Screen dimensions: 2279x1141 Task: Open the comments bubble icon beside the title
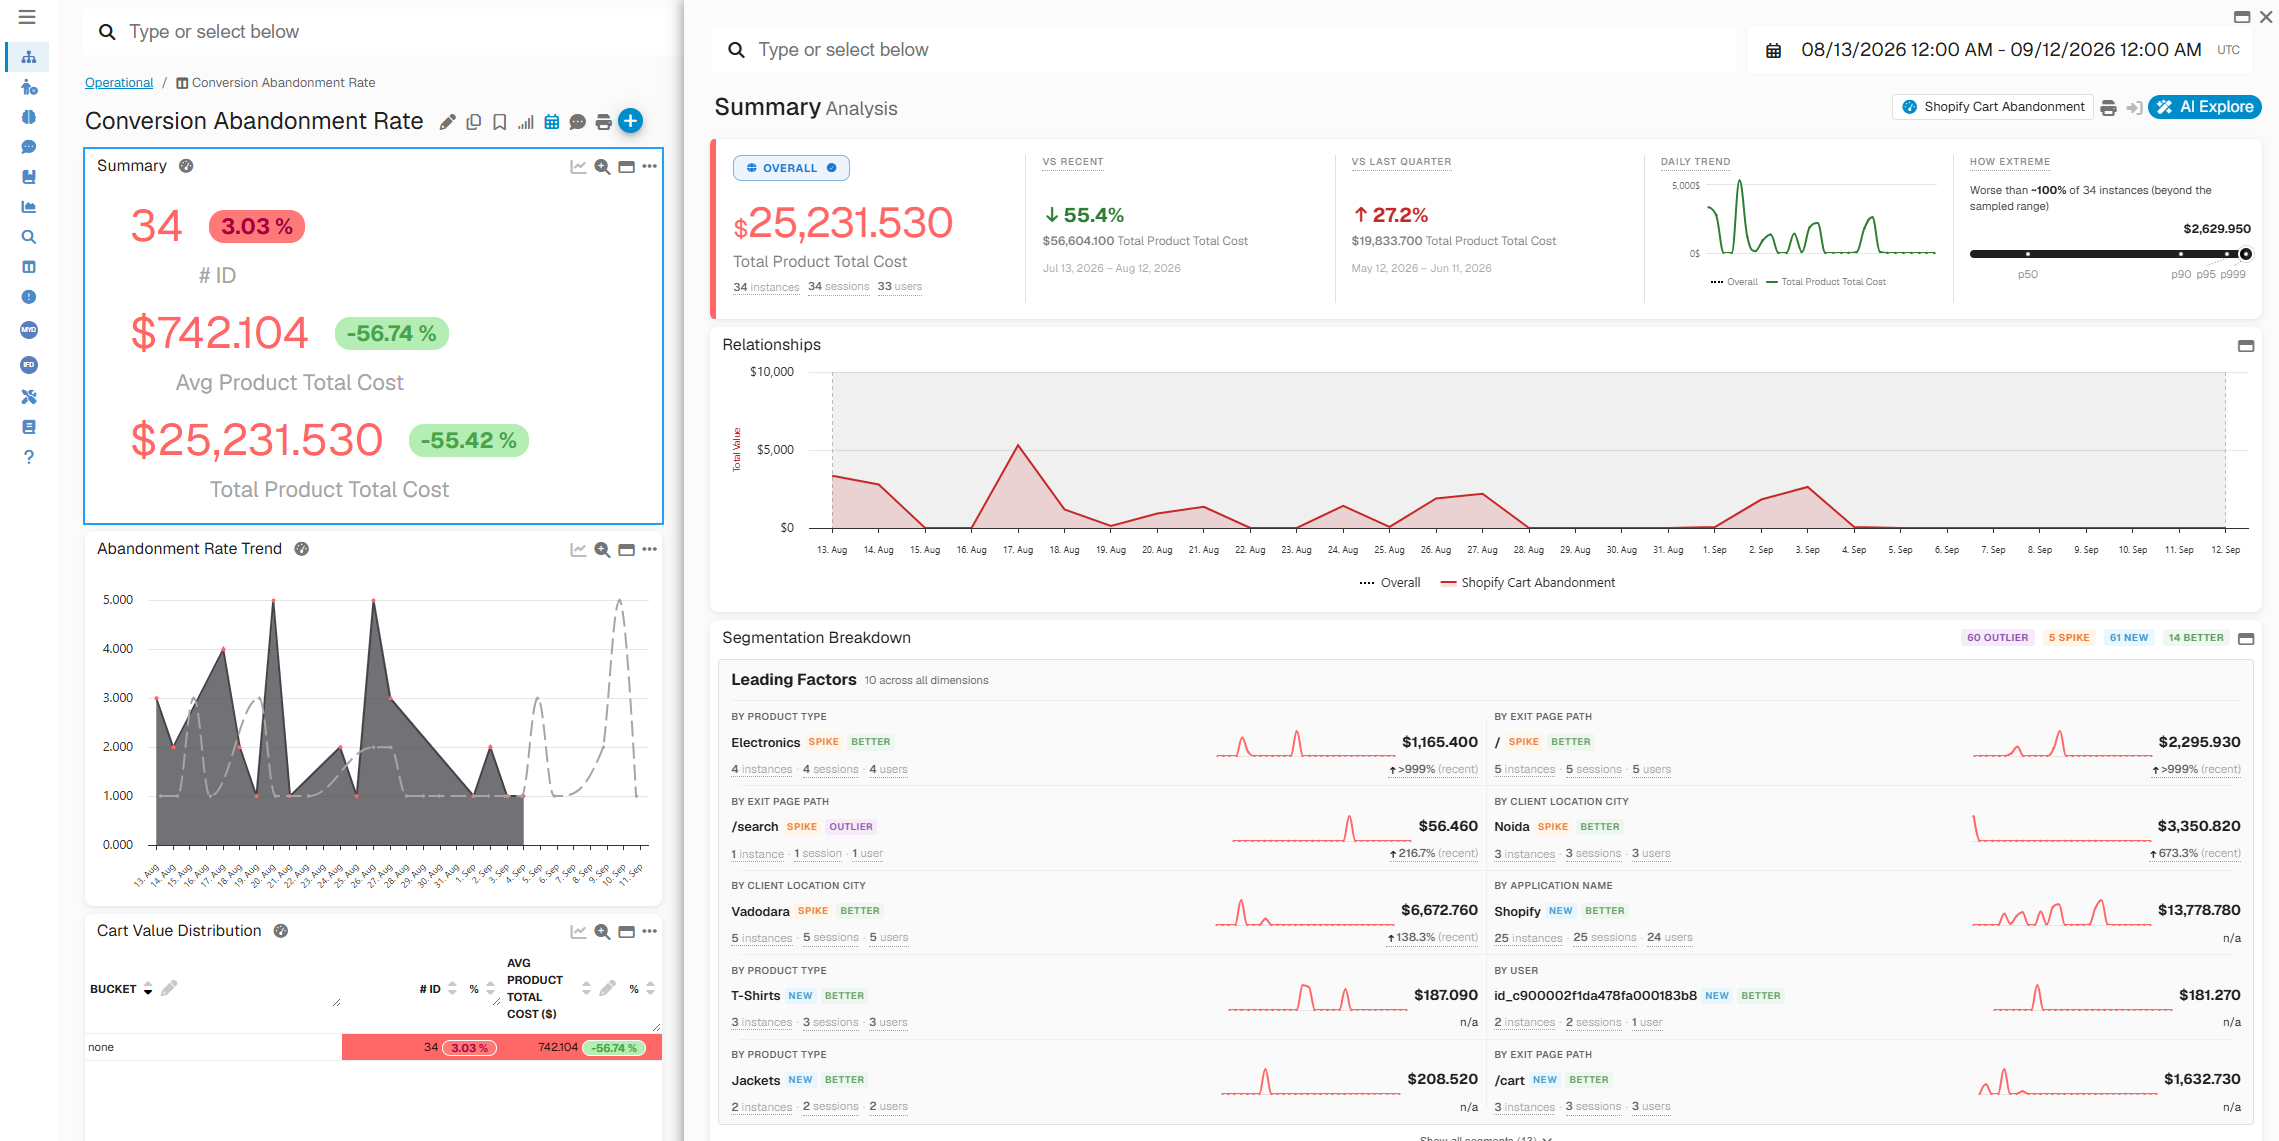click(577, 122)
